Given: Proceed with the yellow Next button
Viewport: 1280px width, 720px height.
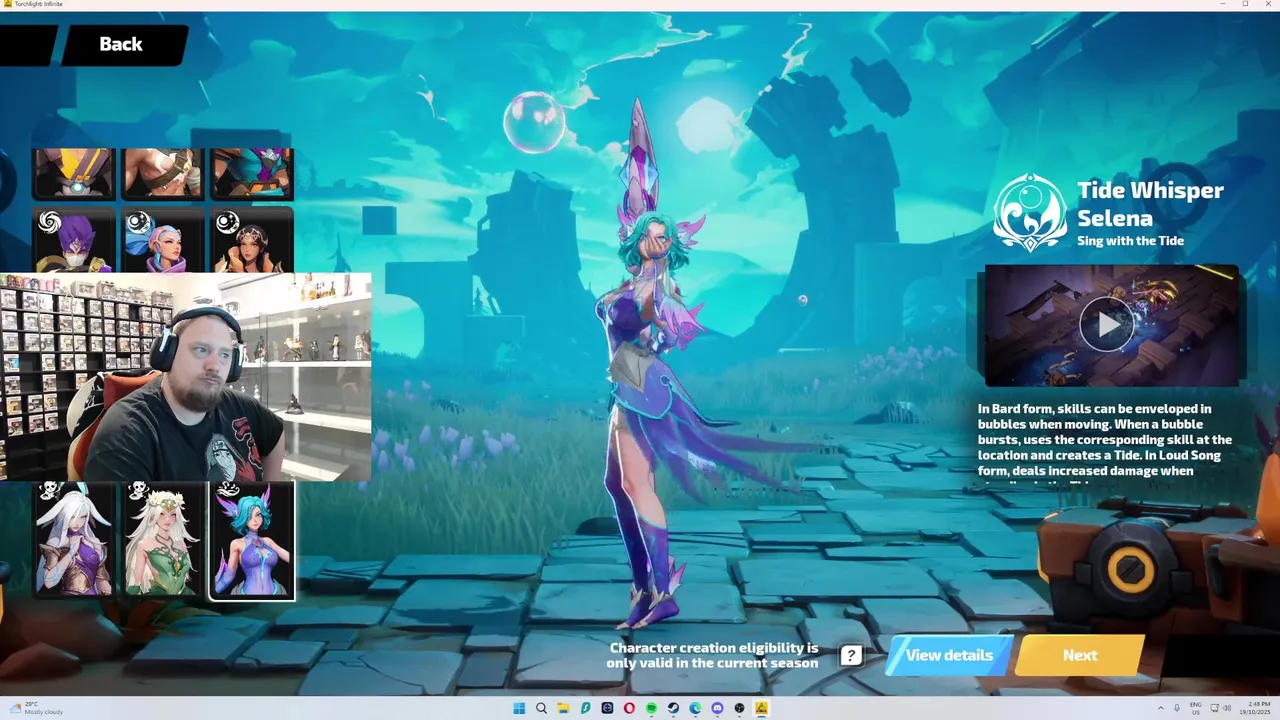Looking at the screenshot, I should click(x=1080, y=656).
